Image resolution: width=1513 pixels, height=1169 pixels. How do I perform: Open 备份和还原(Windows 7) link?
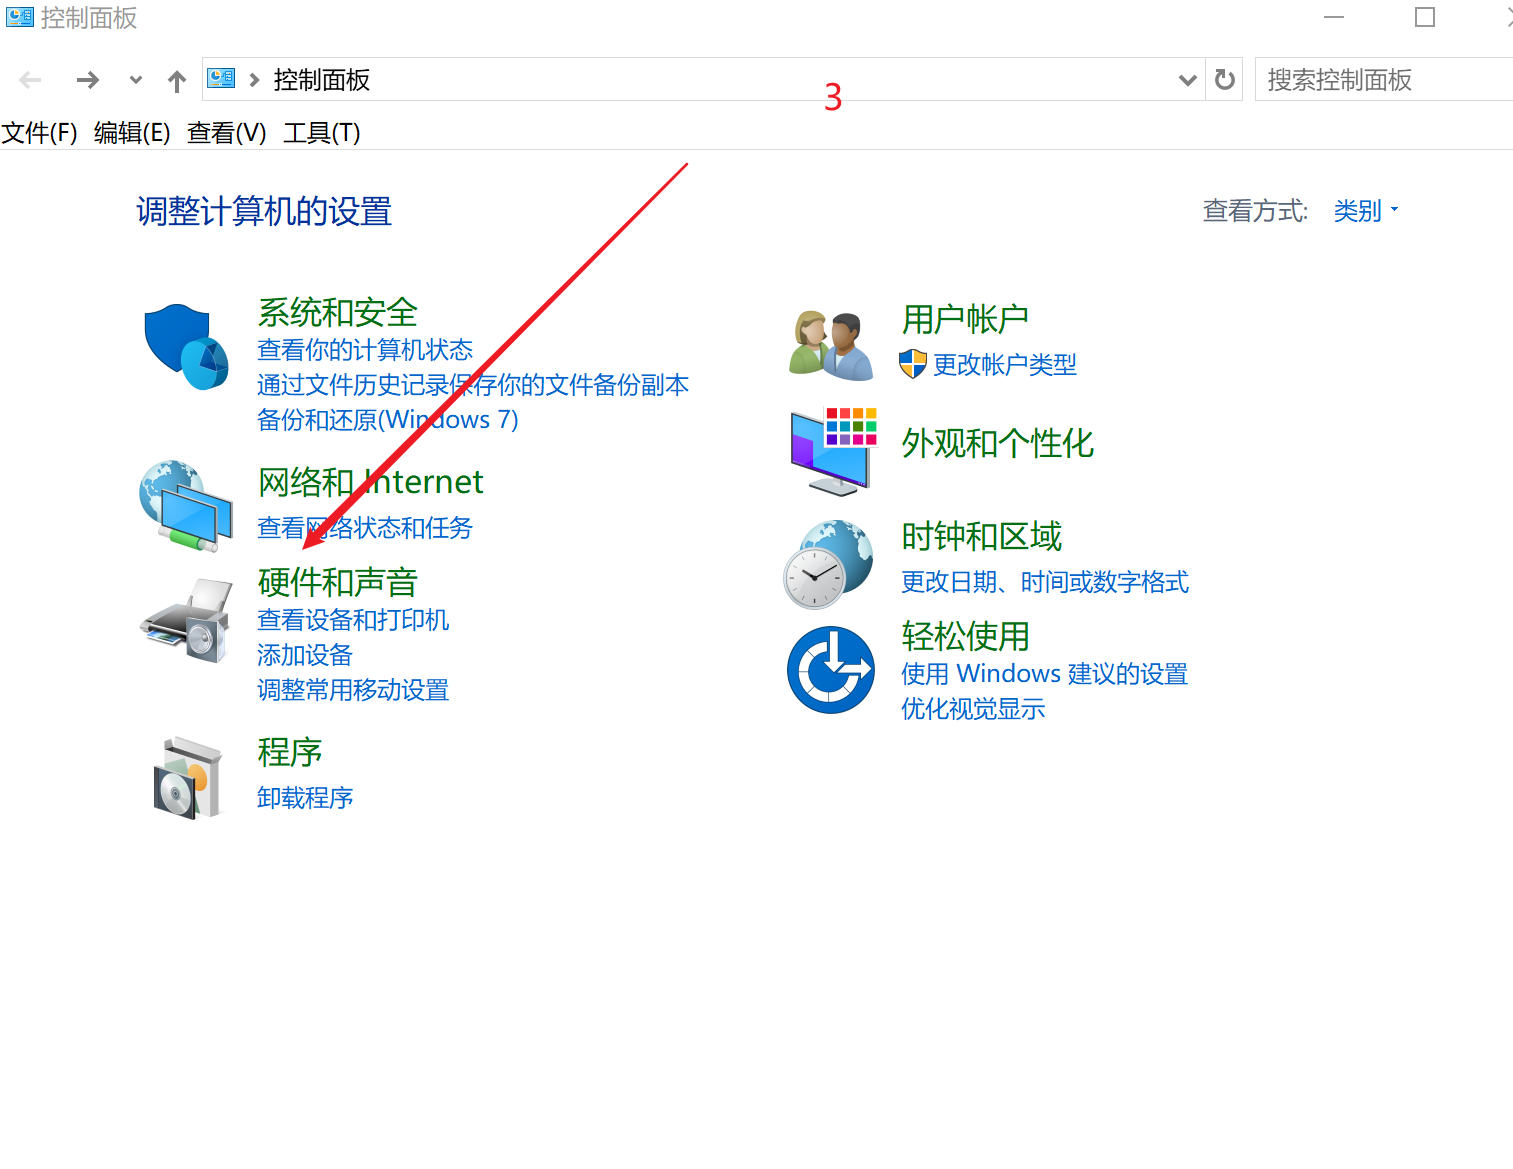(388, 420)
